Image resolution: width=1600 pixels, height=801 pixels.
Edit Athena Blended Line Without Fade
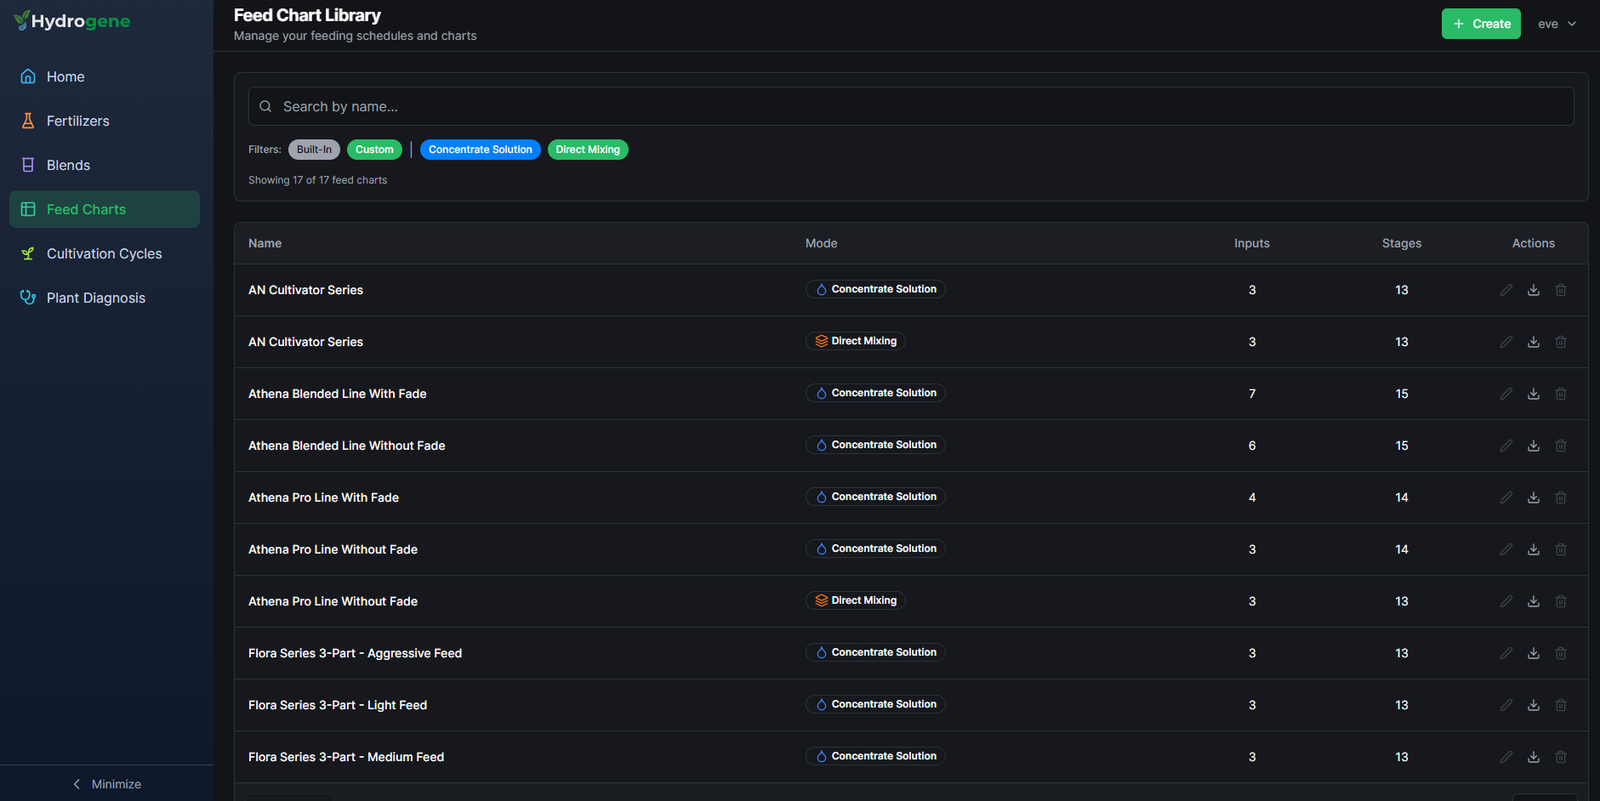click(1506, 446)
